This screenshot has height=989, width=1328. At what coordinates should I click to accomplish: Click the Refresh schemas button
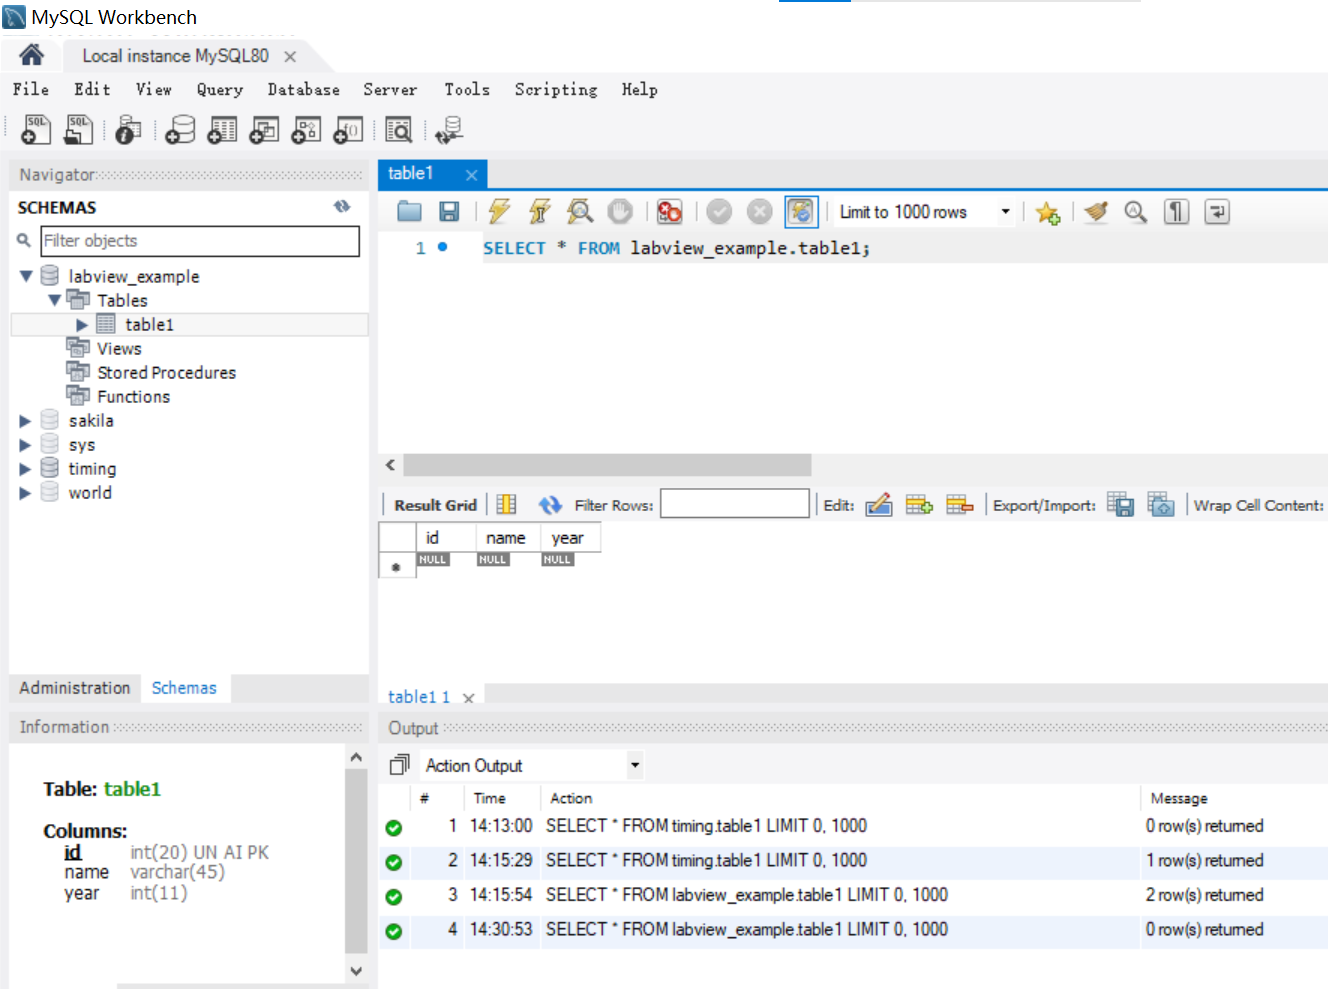(342, 206)
